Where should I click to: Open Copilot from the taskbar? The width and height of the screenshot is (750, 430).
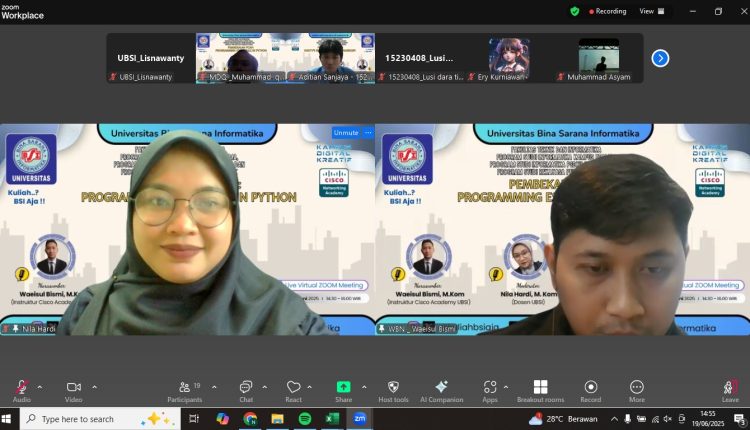[x=222, y=419]
